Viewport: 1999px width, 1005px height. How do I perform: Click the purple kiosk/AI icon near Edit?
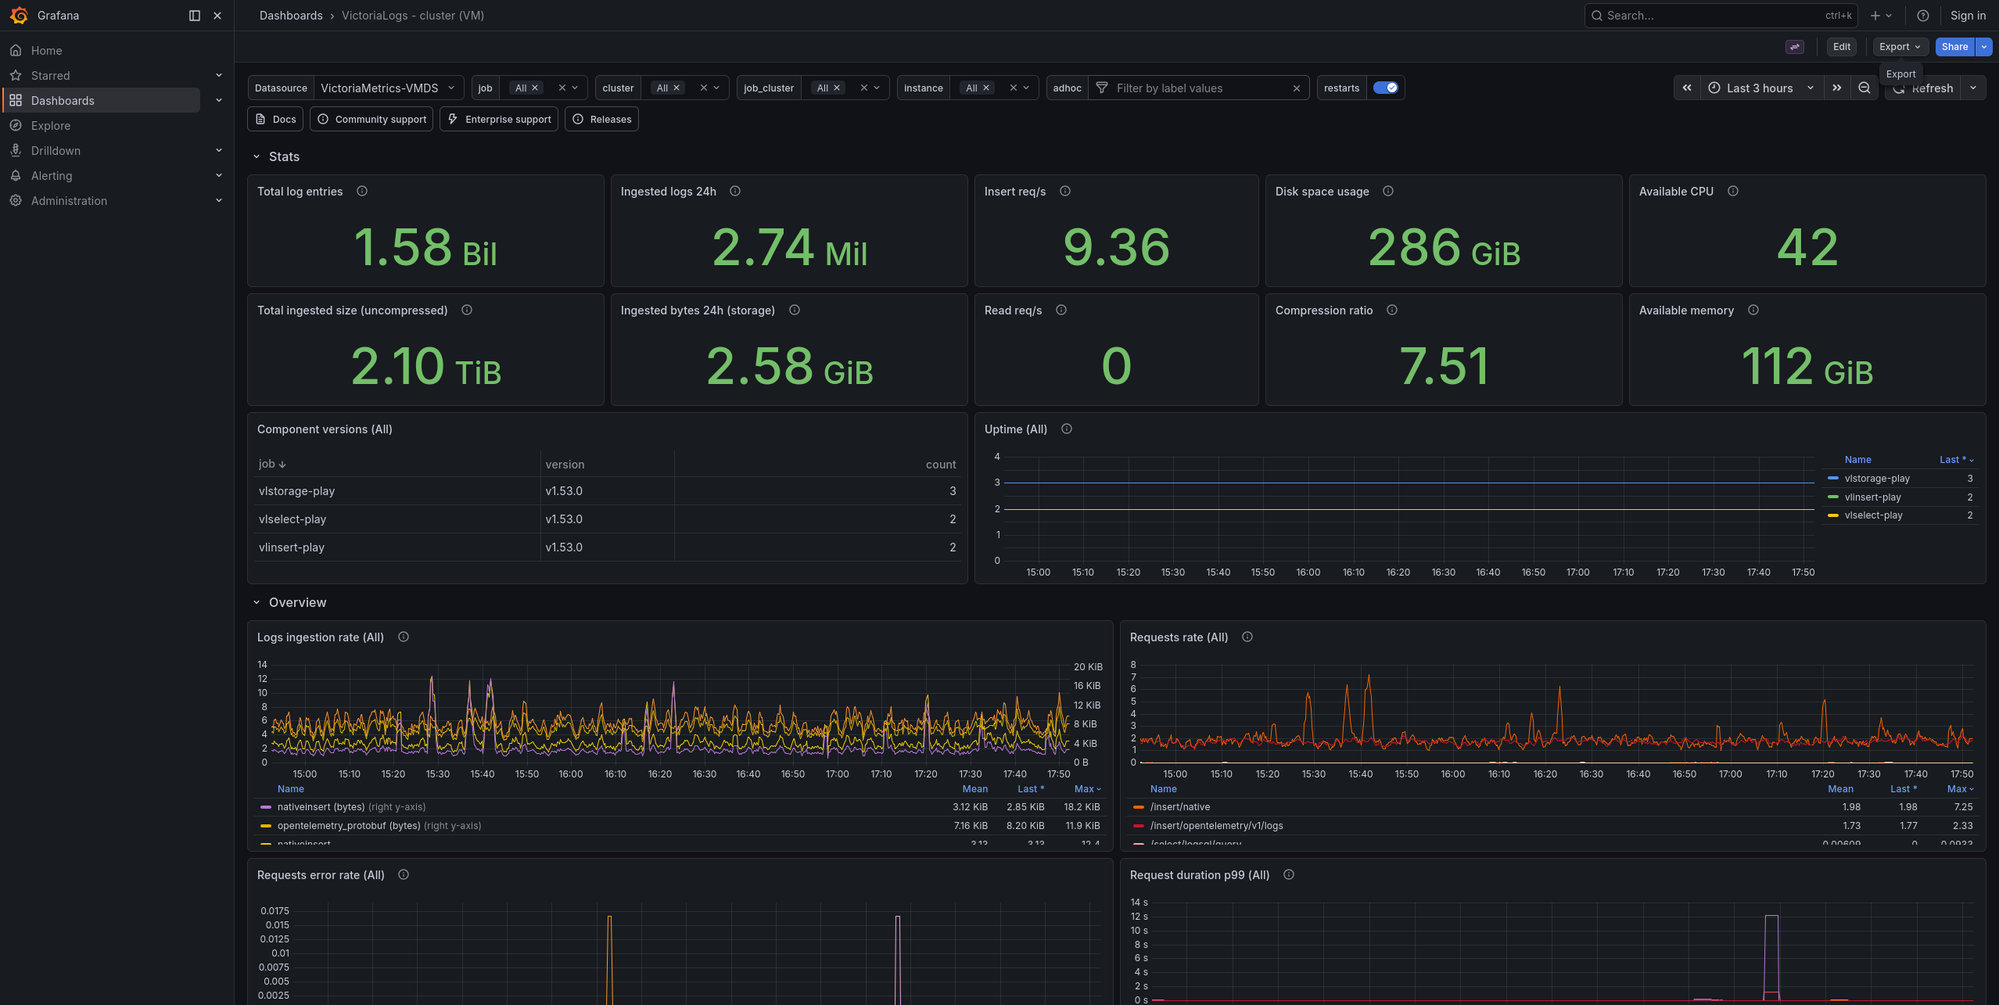pyautogui.click(x=1795, y=47)
